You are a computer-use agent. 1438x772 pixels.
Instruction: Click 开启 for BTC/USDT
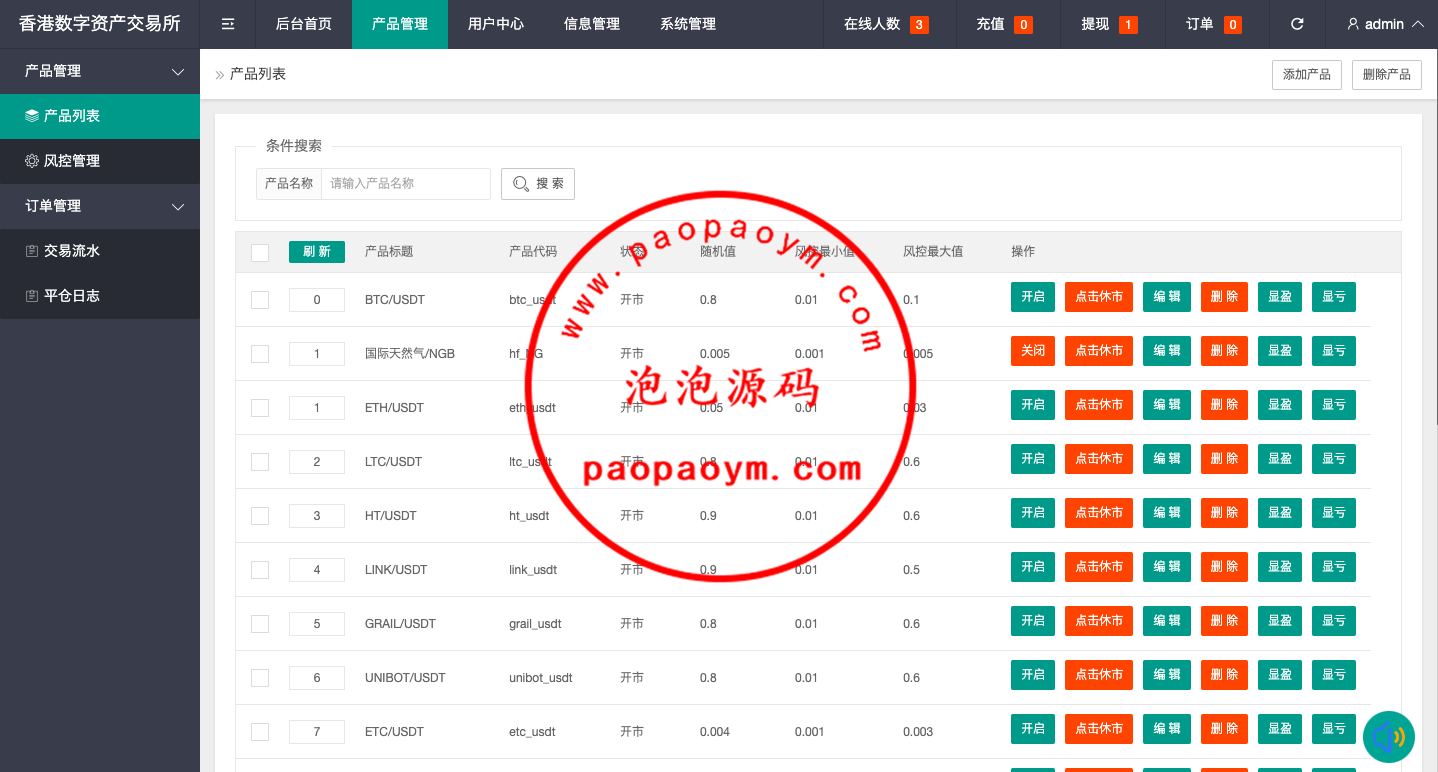tap(1033, 297)
